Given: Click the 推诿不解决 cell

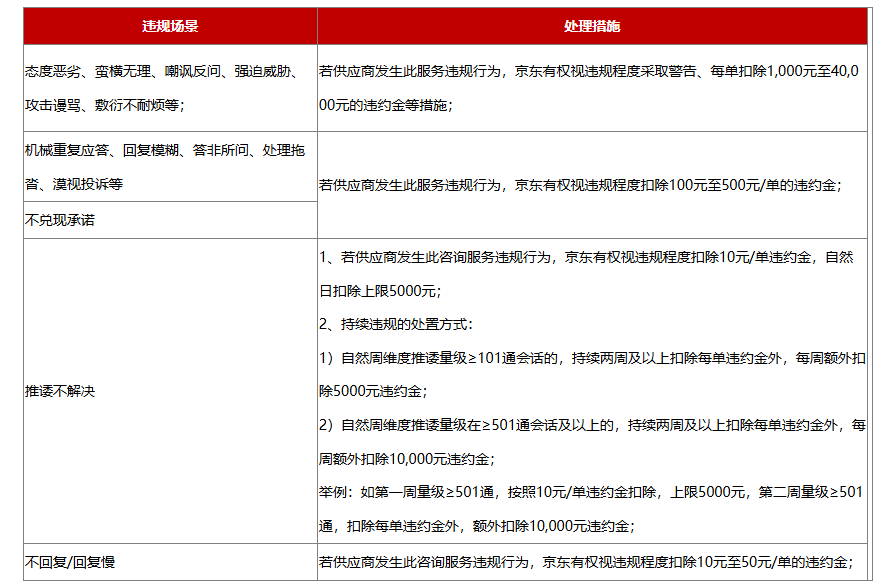Looking at the screenshot, I should pos(60,391).
